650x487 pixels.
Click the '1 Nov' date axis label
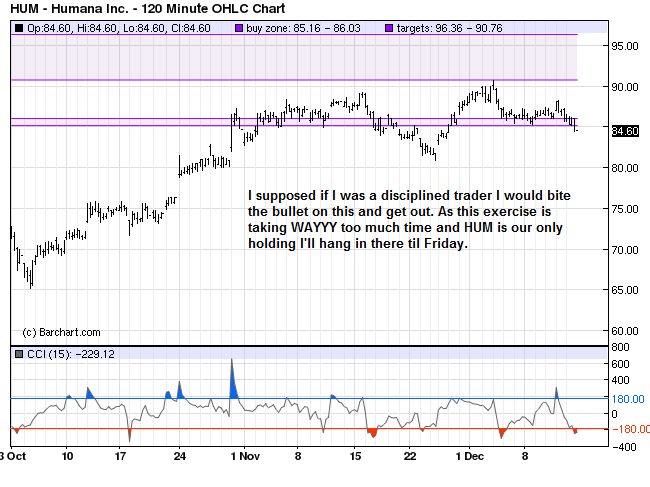pyautogui.click(x=245, y=456)
